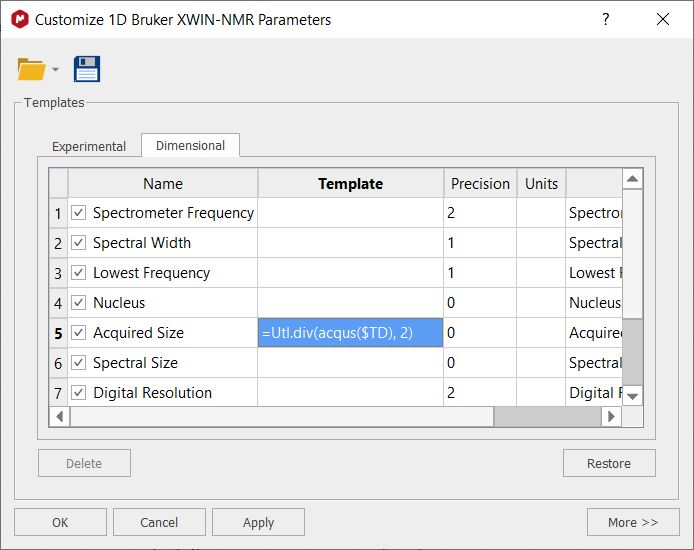The width and height of the screenshot is (694, 550).
Task: Toggle the Acquired Size checkbox
Action: tap(78, 333)
